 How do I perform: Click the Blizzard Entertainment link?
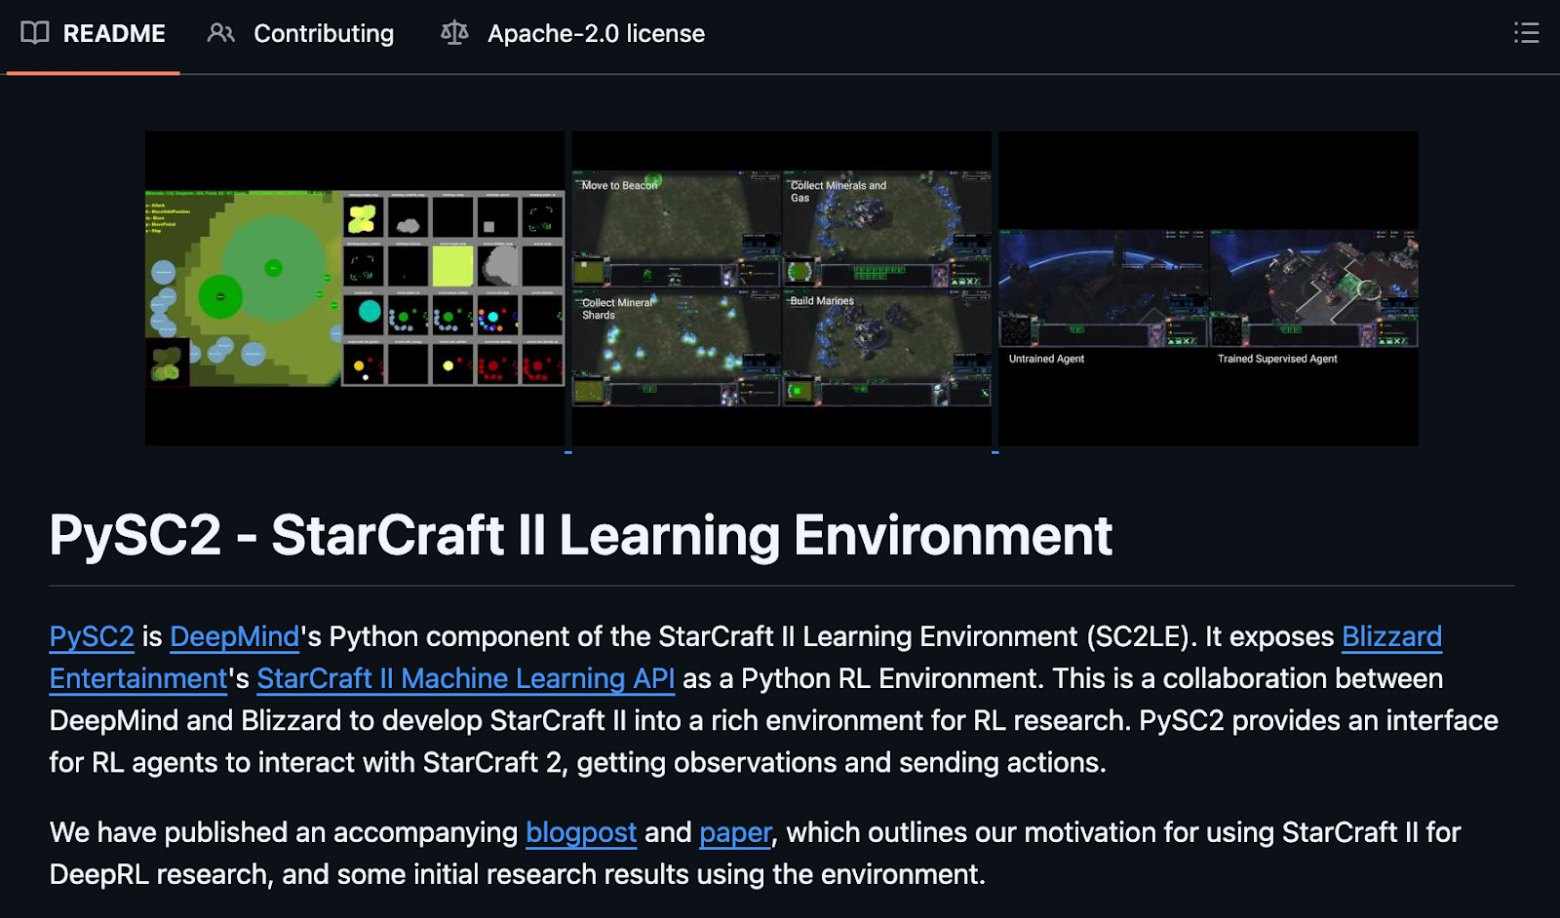pos(1391,637)
